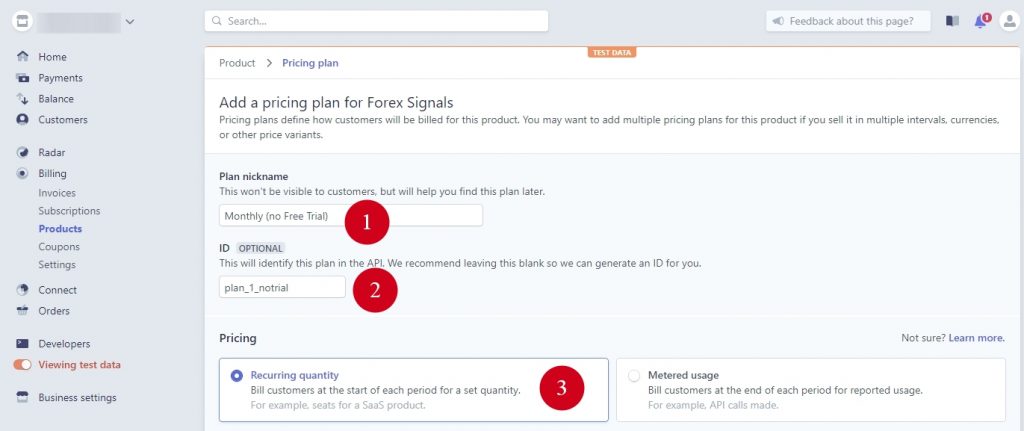This screenshot has width=1024, height=431.
Task: Select Recurring quantity pricing option
Action: click(x=237, y=376)
